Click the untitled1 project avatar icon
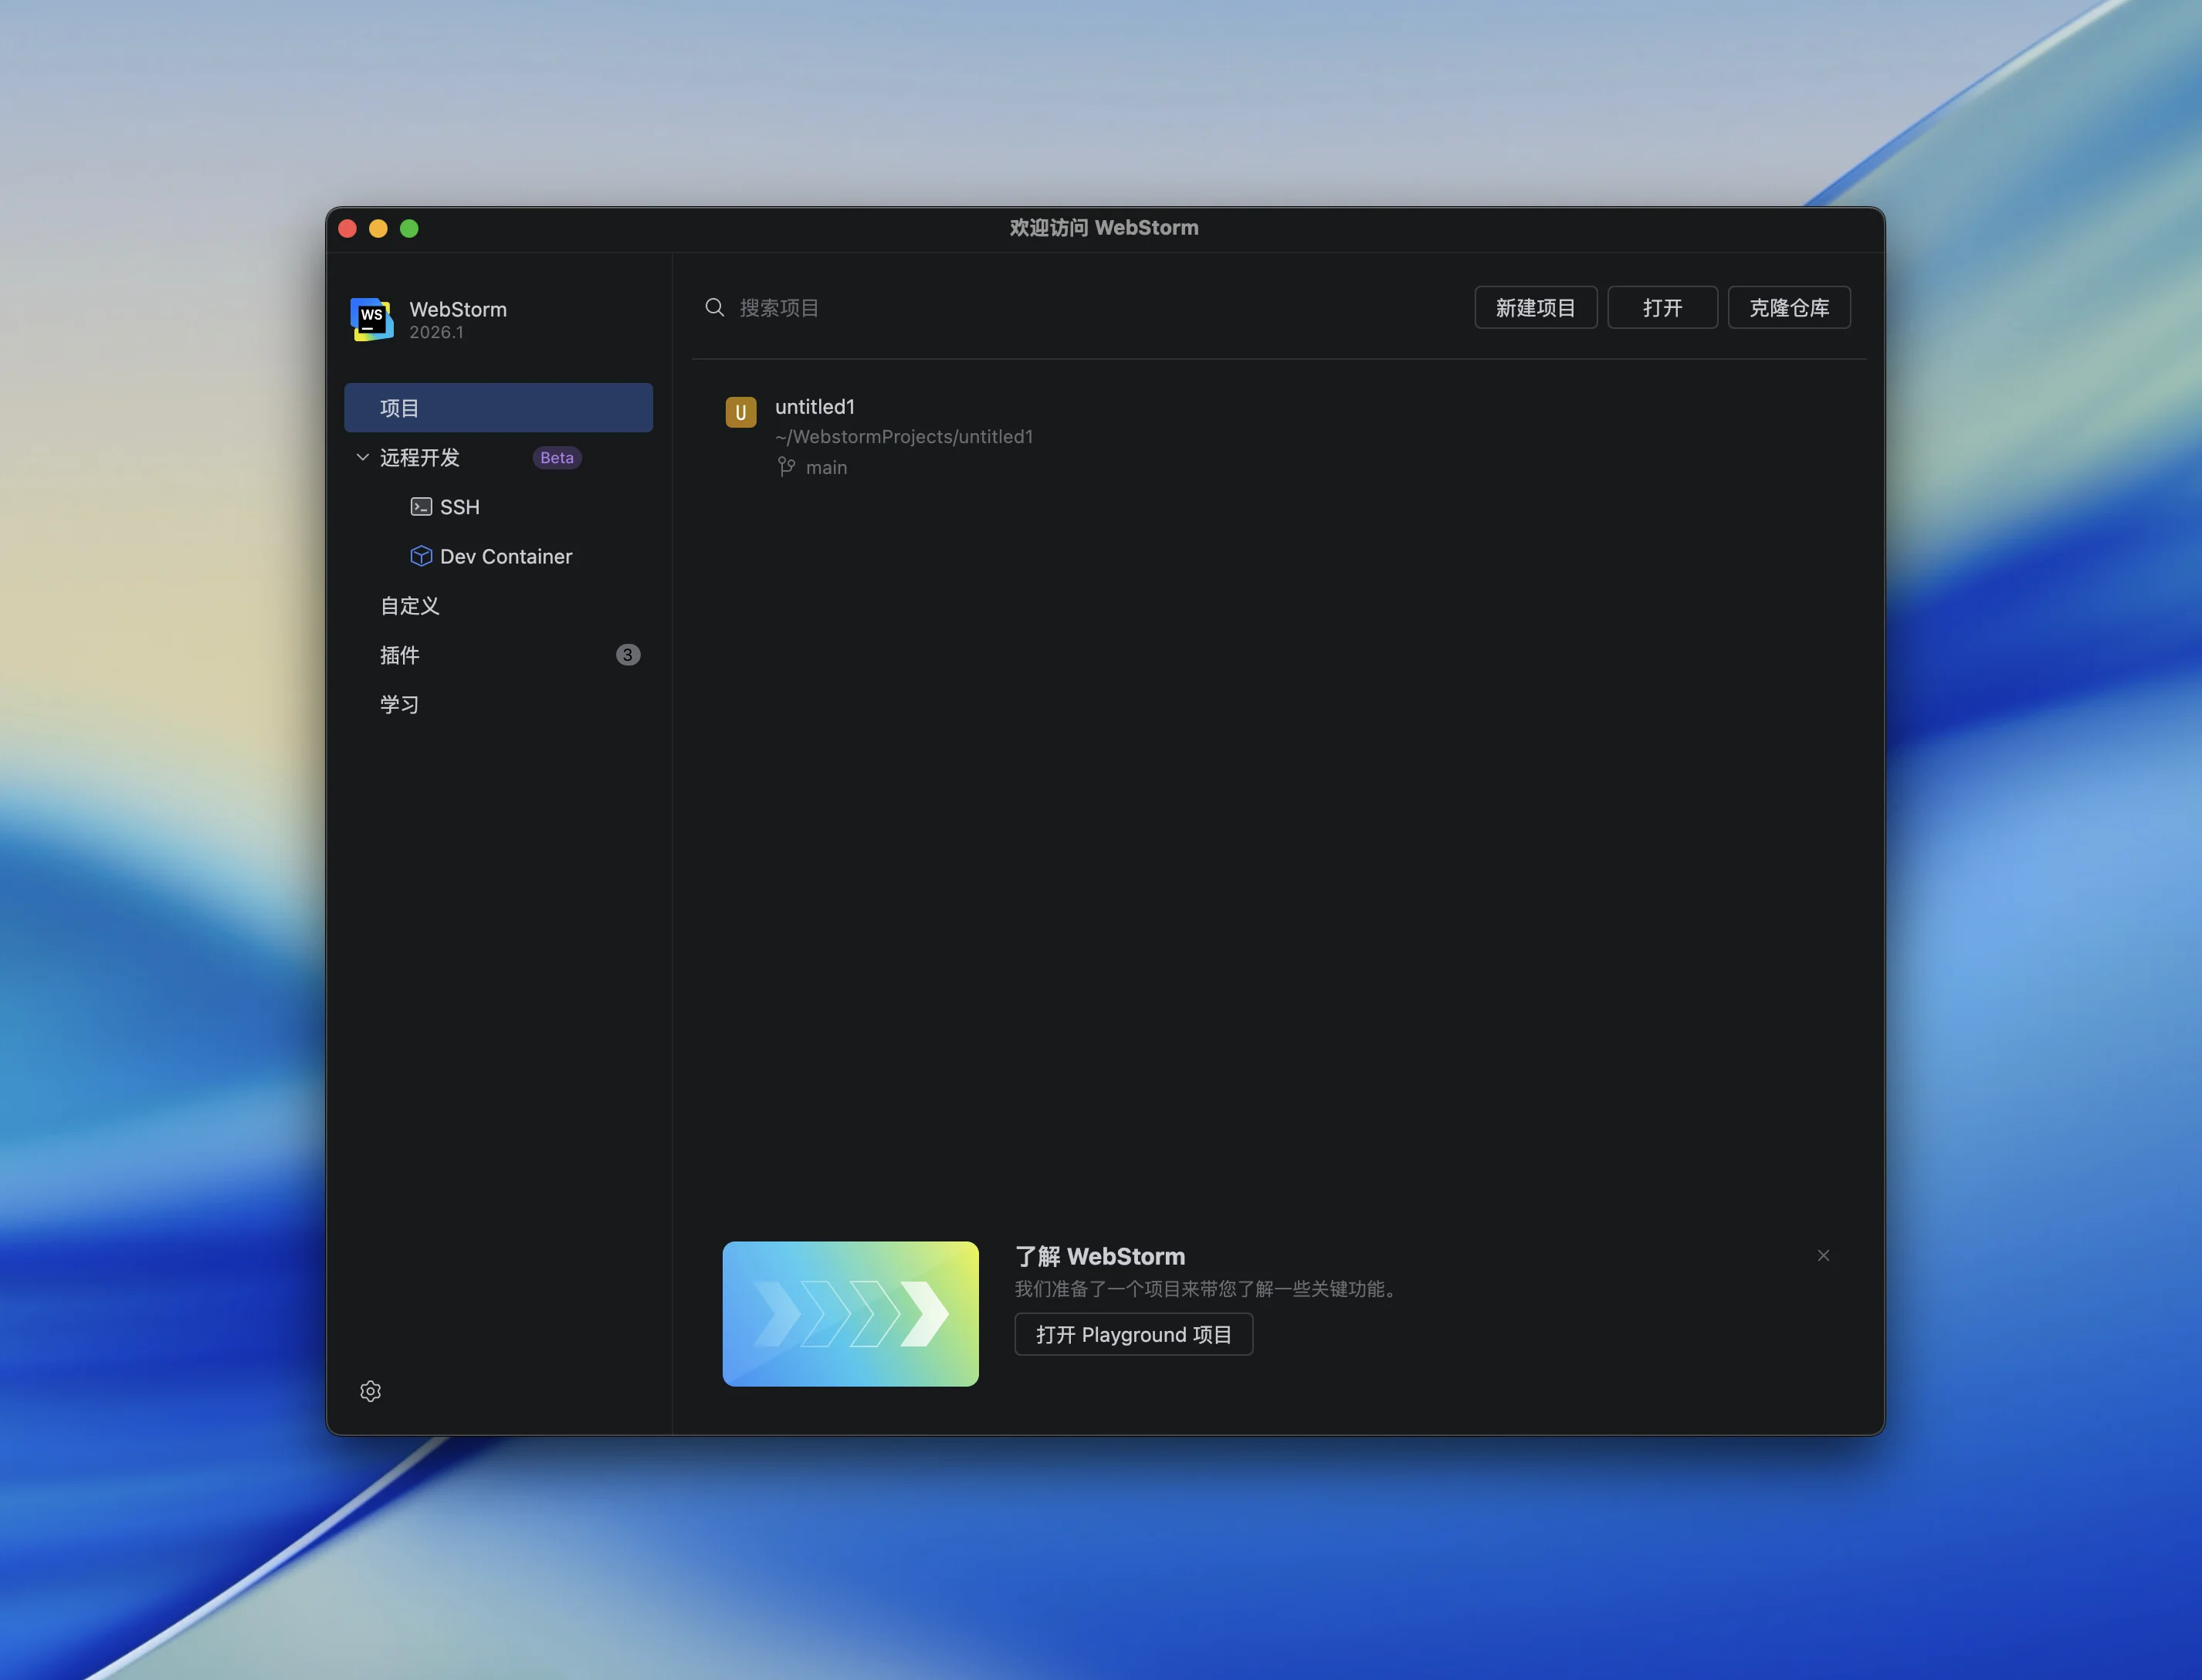 740,412
